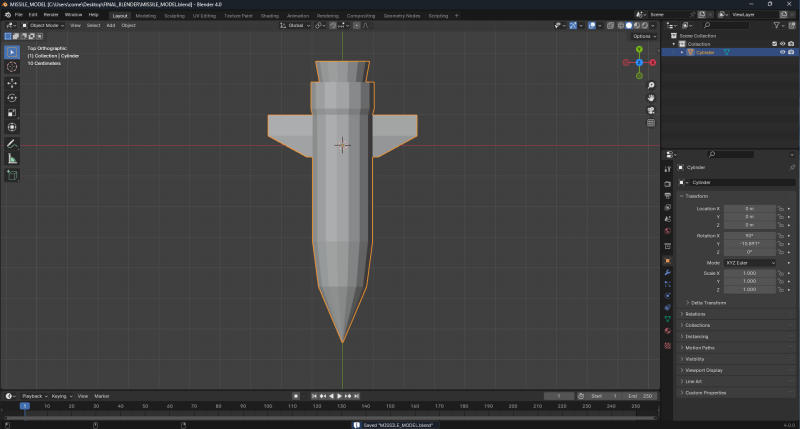Toggle proportional editing in header

[357, 26]
